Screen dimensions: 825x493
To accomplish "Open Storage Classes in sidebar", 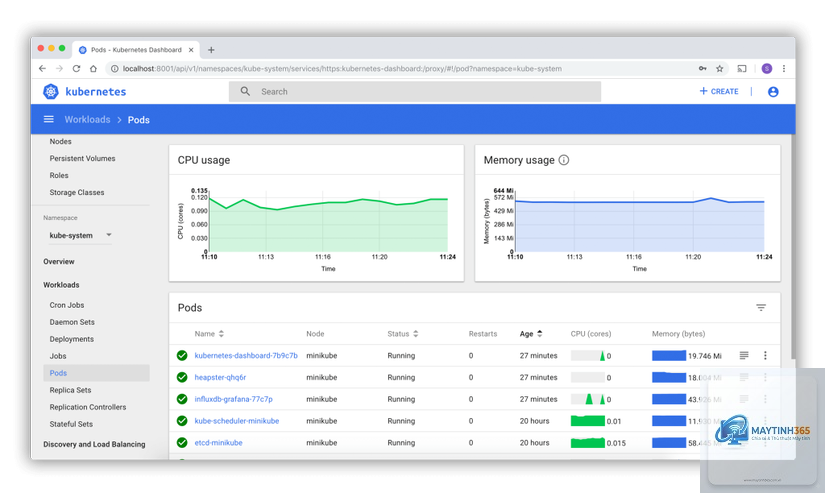I will point(77,193).
